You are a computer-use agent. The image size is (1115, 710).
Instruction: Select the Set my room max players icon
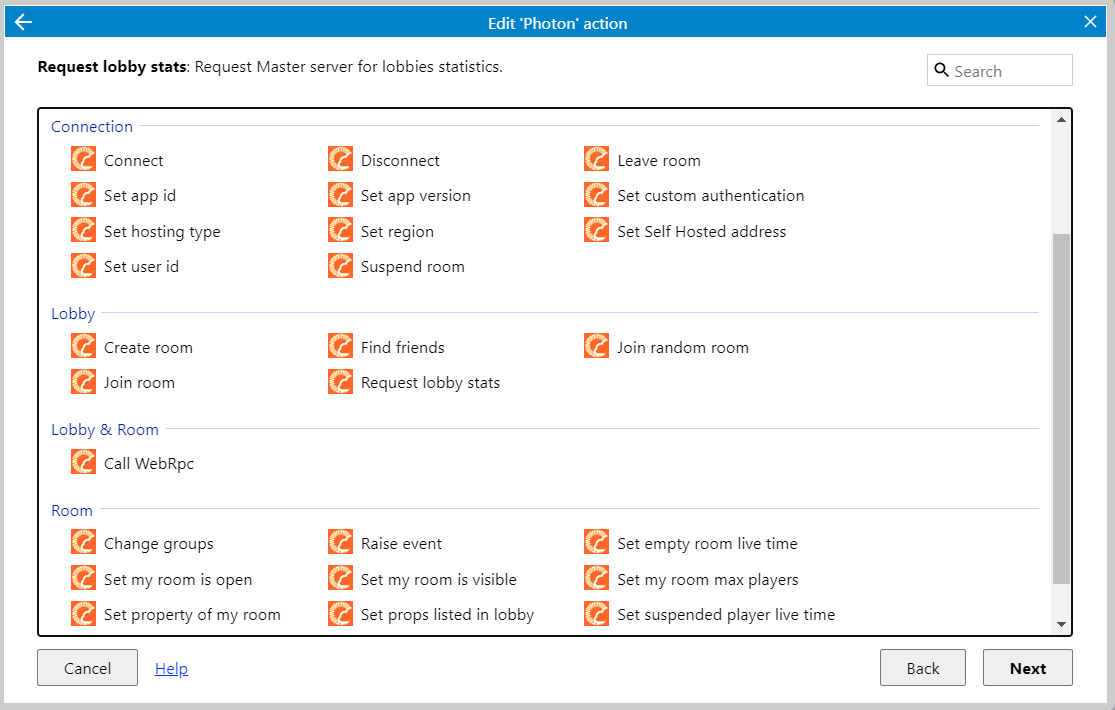click(596, 578)
